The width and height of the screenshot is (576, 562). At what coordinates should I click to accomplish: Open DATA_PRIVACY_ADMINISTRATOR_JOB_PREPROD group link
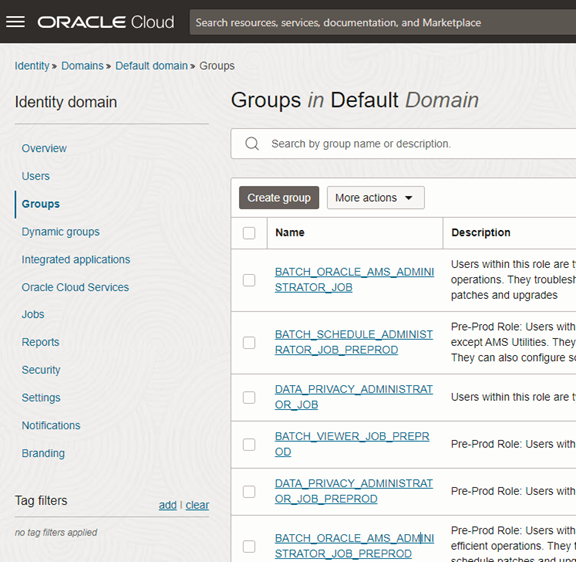pyautogui.click(x=354, y=491)
